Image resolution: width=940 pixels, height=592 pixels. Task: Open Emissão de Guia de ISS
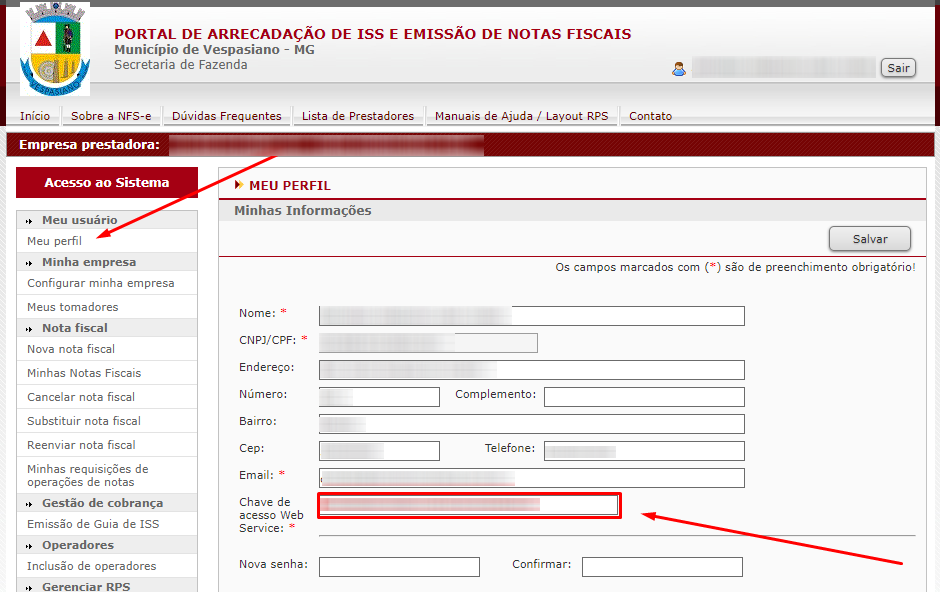click(x=93, y=524)
